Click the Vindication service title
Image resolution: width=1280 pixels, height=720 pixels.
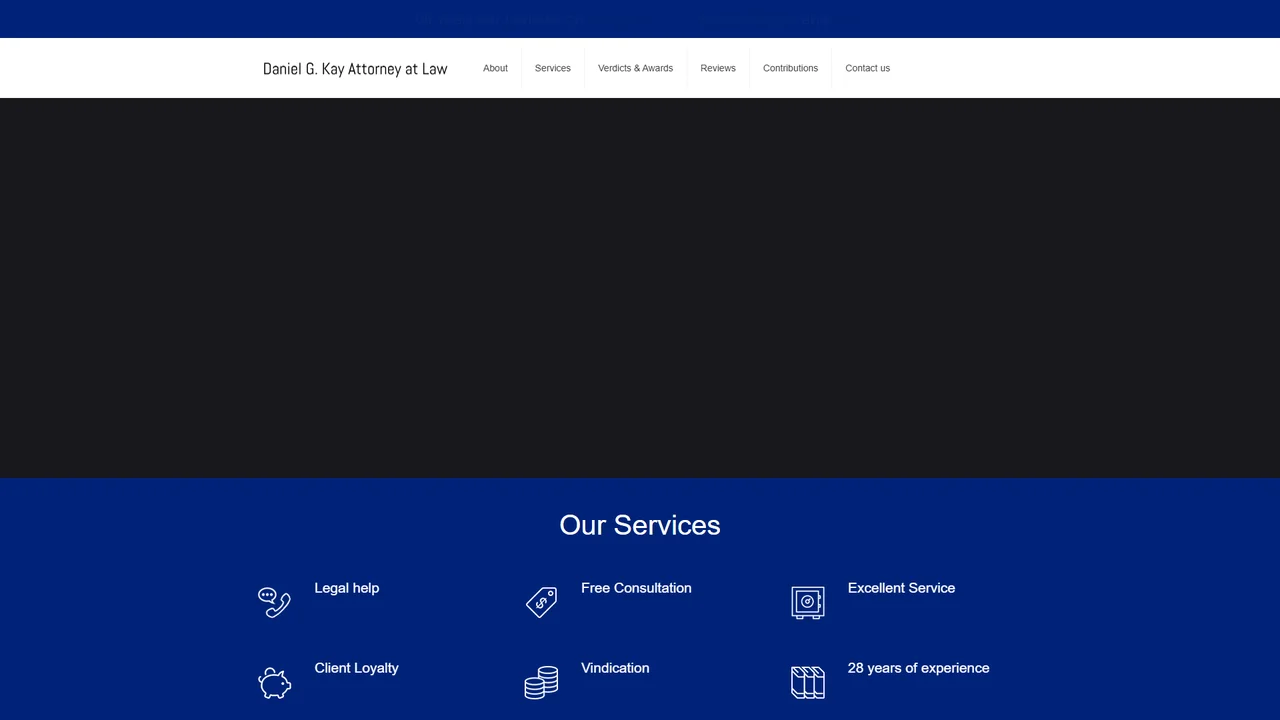point(615,668)
